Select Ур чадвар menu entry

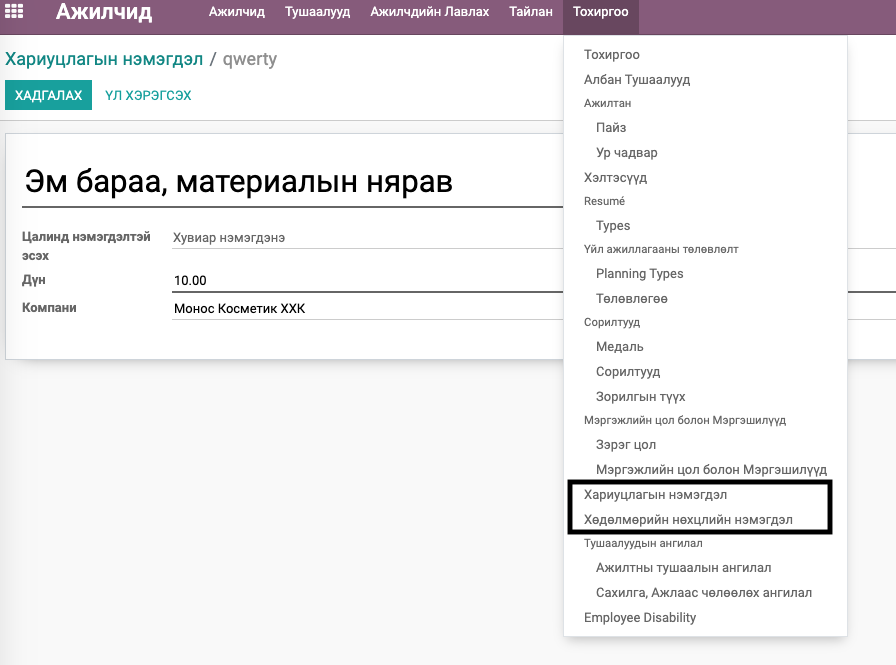(x=626, y=153)
